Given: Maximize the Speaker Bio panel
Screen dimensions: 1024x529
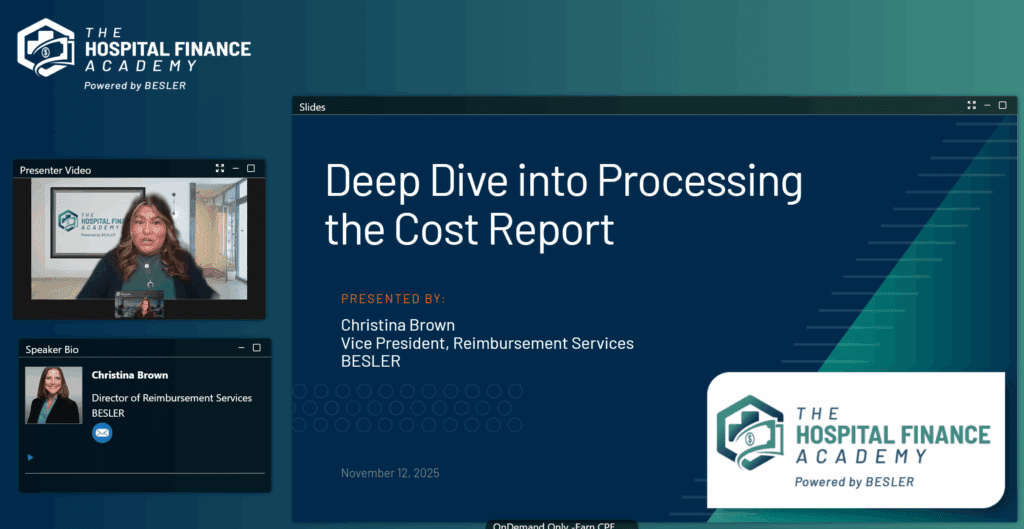Looking at the screenshot, I should coord(257,348).
